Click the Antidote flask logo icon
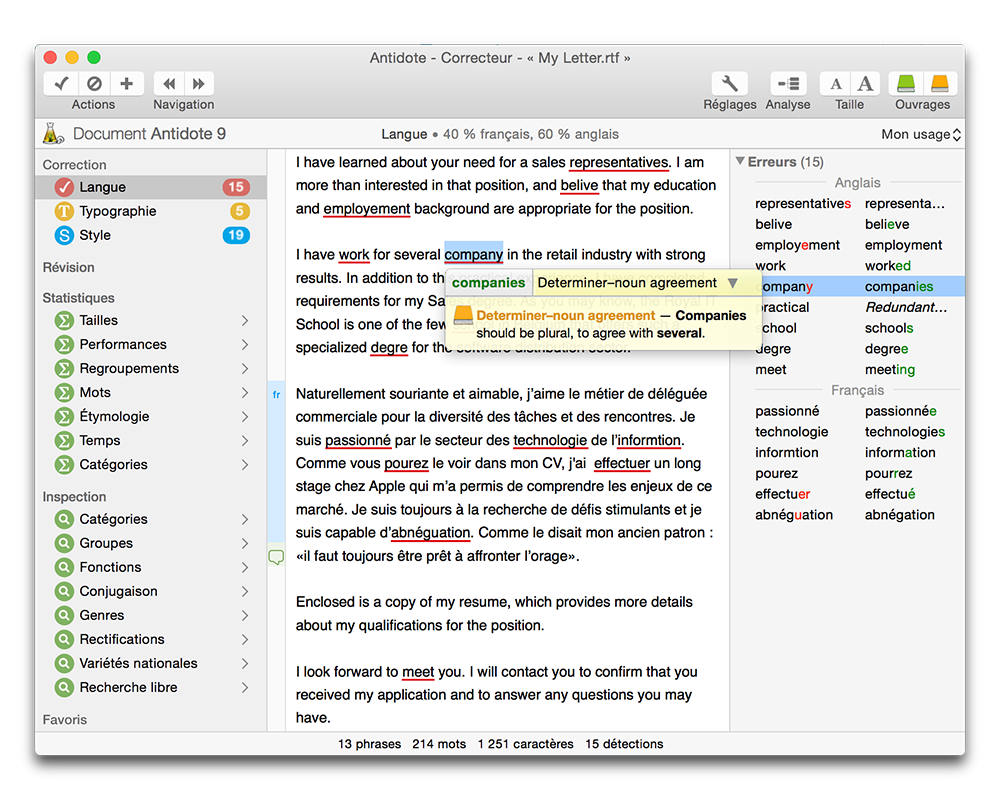This screenshot has width=1000, height=799. 53,133
